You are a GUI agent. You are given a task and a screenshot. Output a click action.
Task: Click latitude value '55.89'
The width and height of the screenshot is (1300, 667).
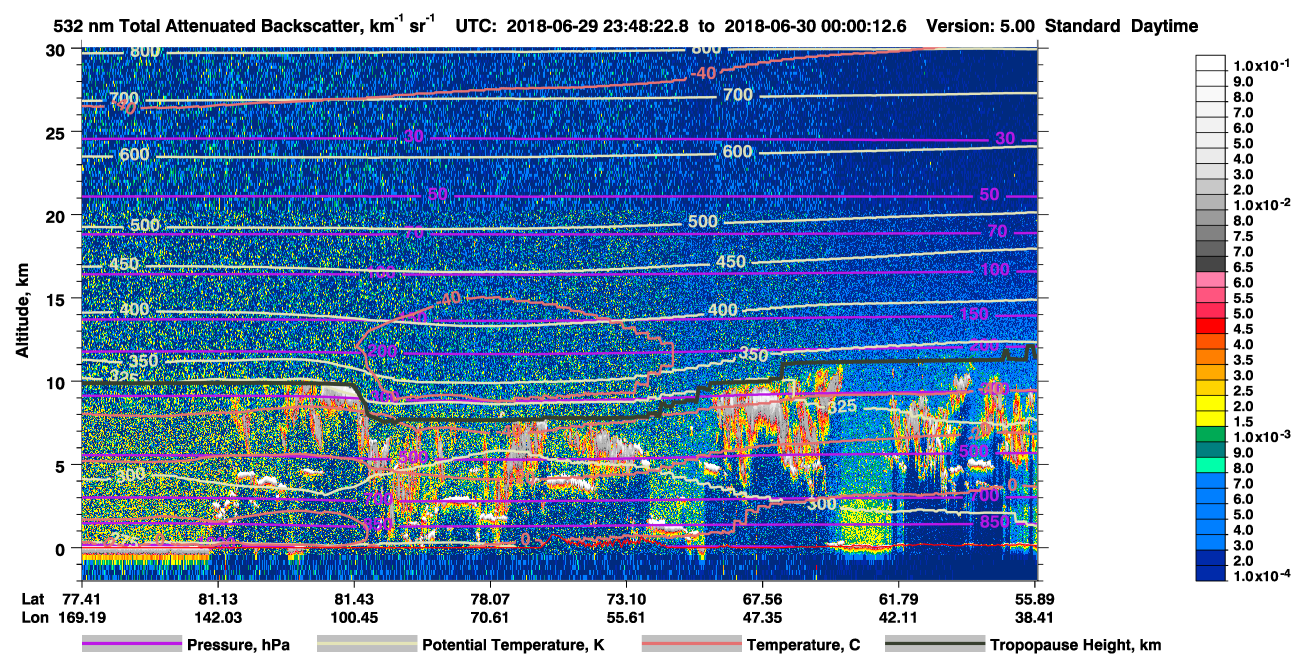(x=1037, y=599)
